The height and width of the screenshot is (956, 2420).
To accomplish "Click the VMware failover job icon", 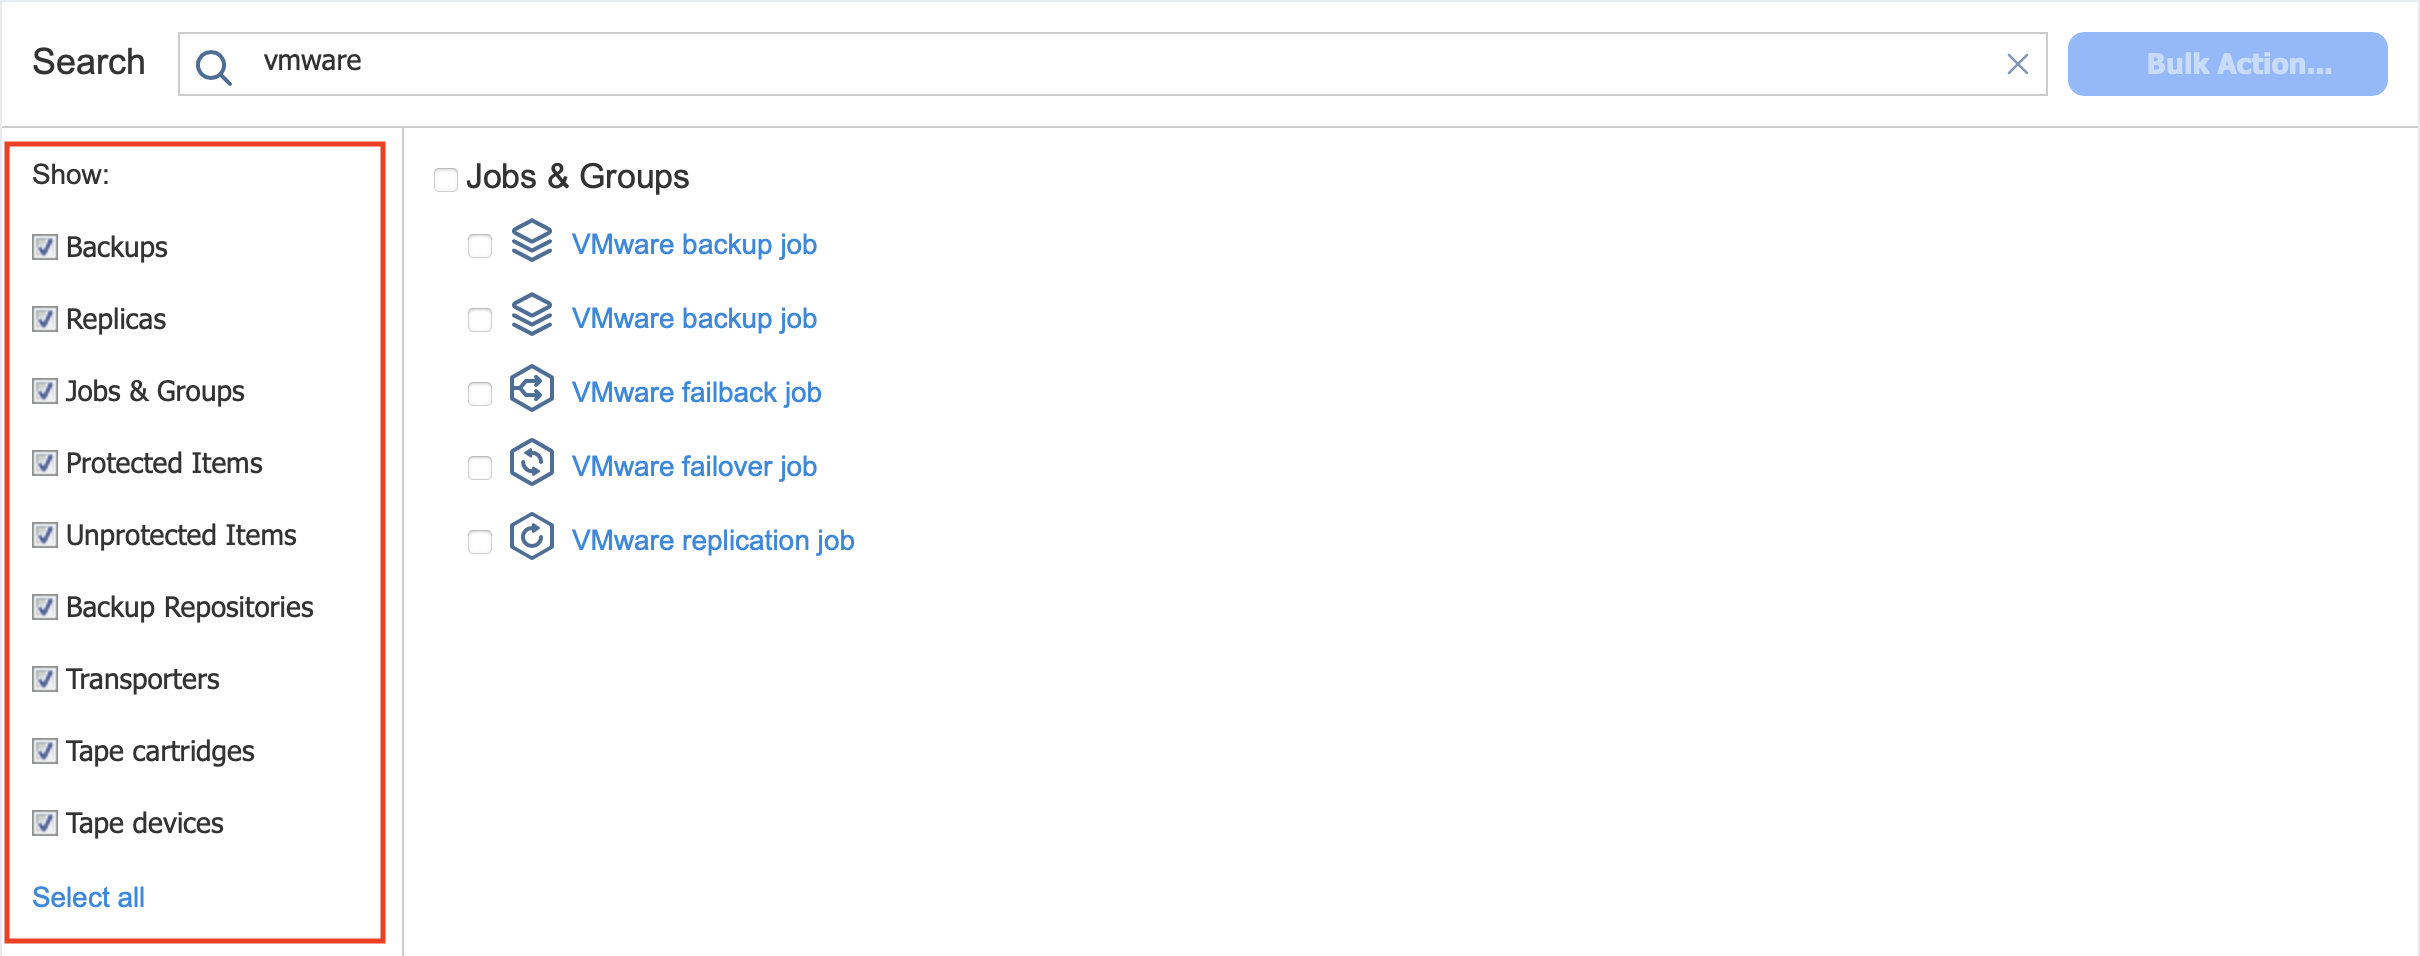I will coord(531,462).
